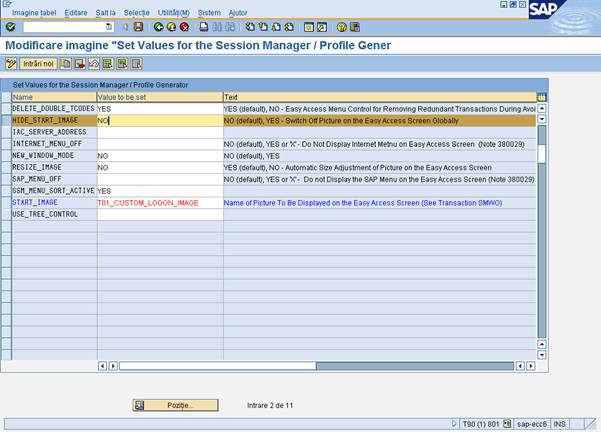
Task: Click the Copy As icon
Action: coord(66,64)
